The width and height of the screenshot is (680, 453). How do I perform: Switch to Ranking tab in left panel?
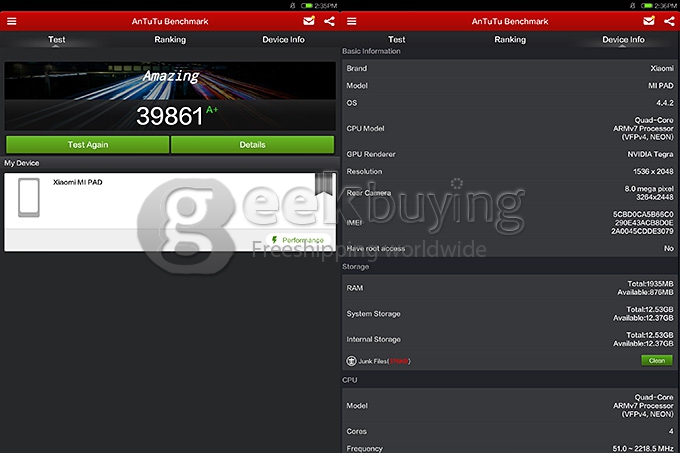(170, 40)
